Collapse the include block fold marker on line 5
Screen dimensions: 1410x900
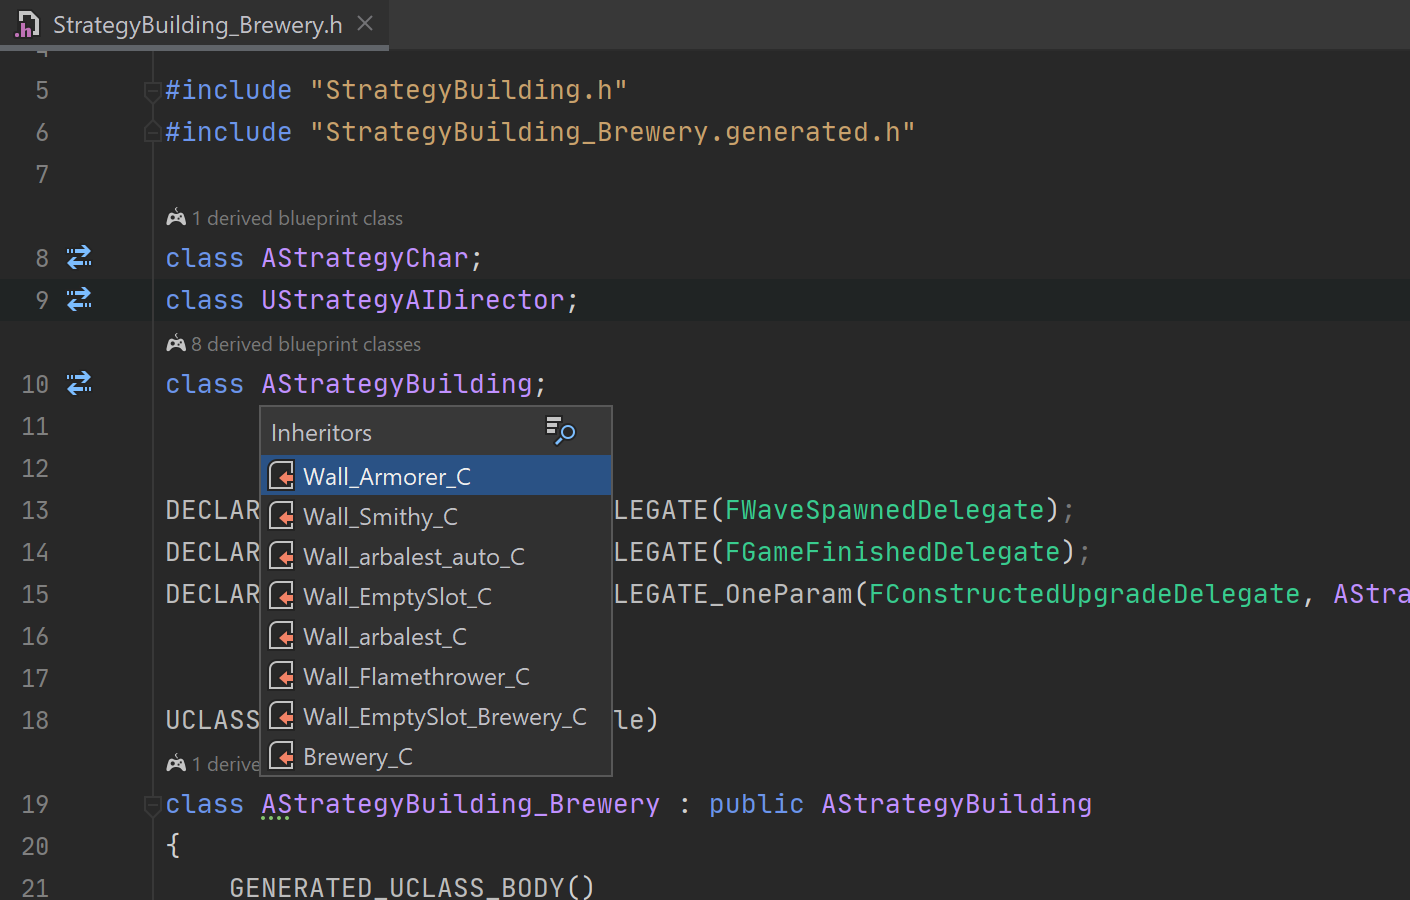[x=153, y=92]
